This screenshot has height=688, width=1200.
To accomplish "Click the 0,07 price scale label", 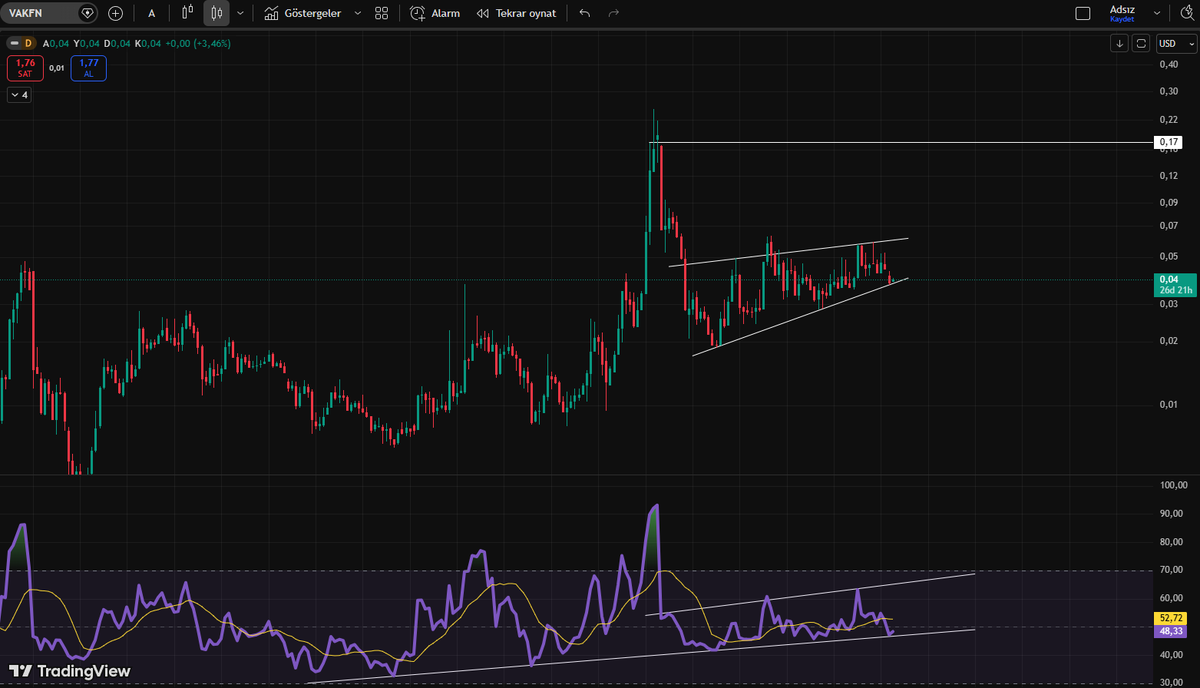I will [1168, 226].
